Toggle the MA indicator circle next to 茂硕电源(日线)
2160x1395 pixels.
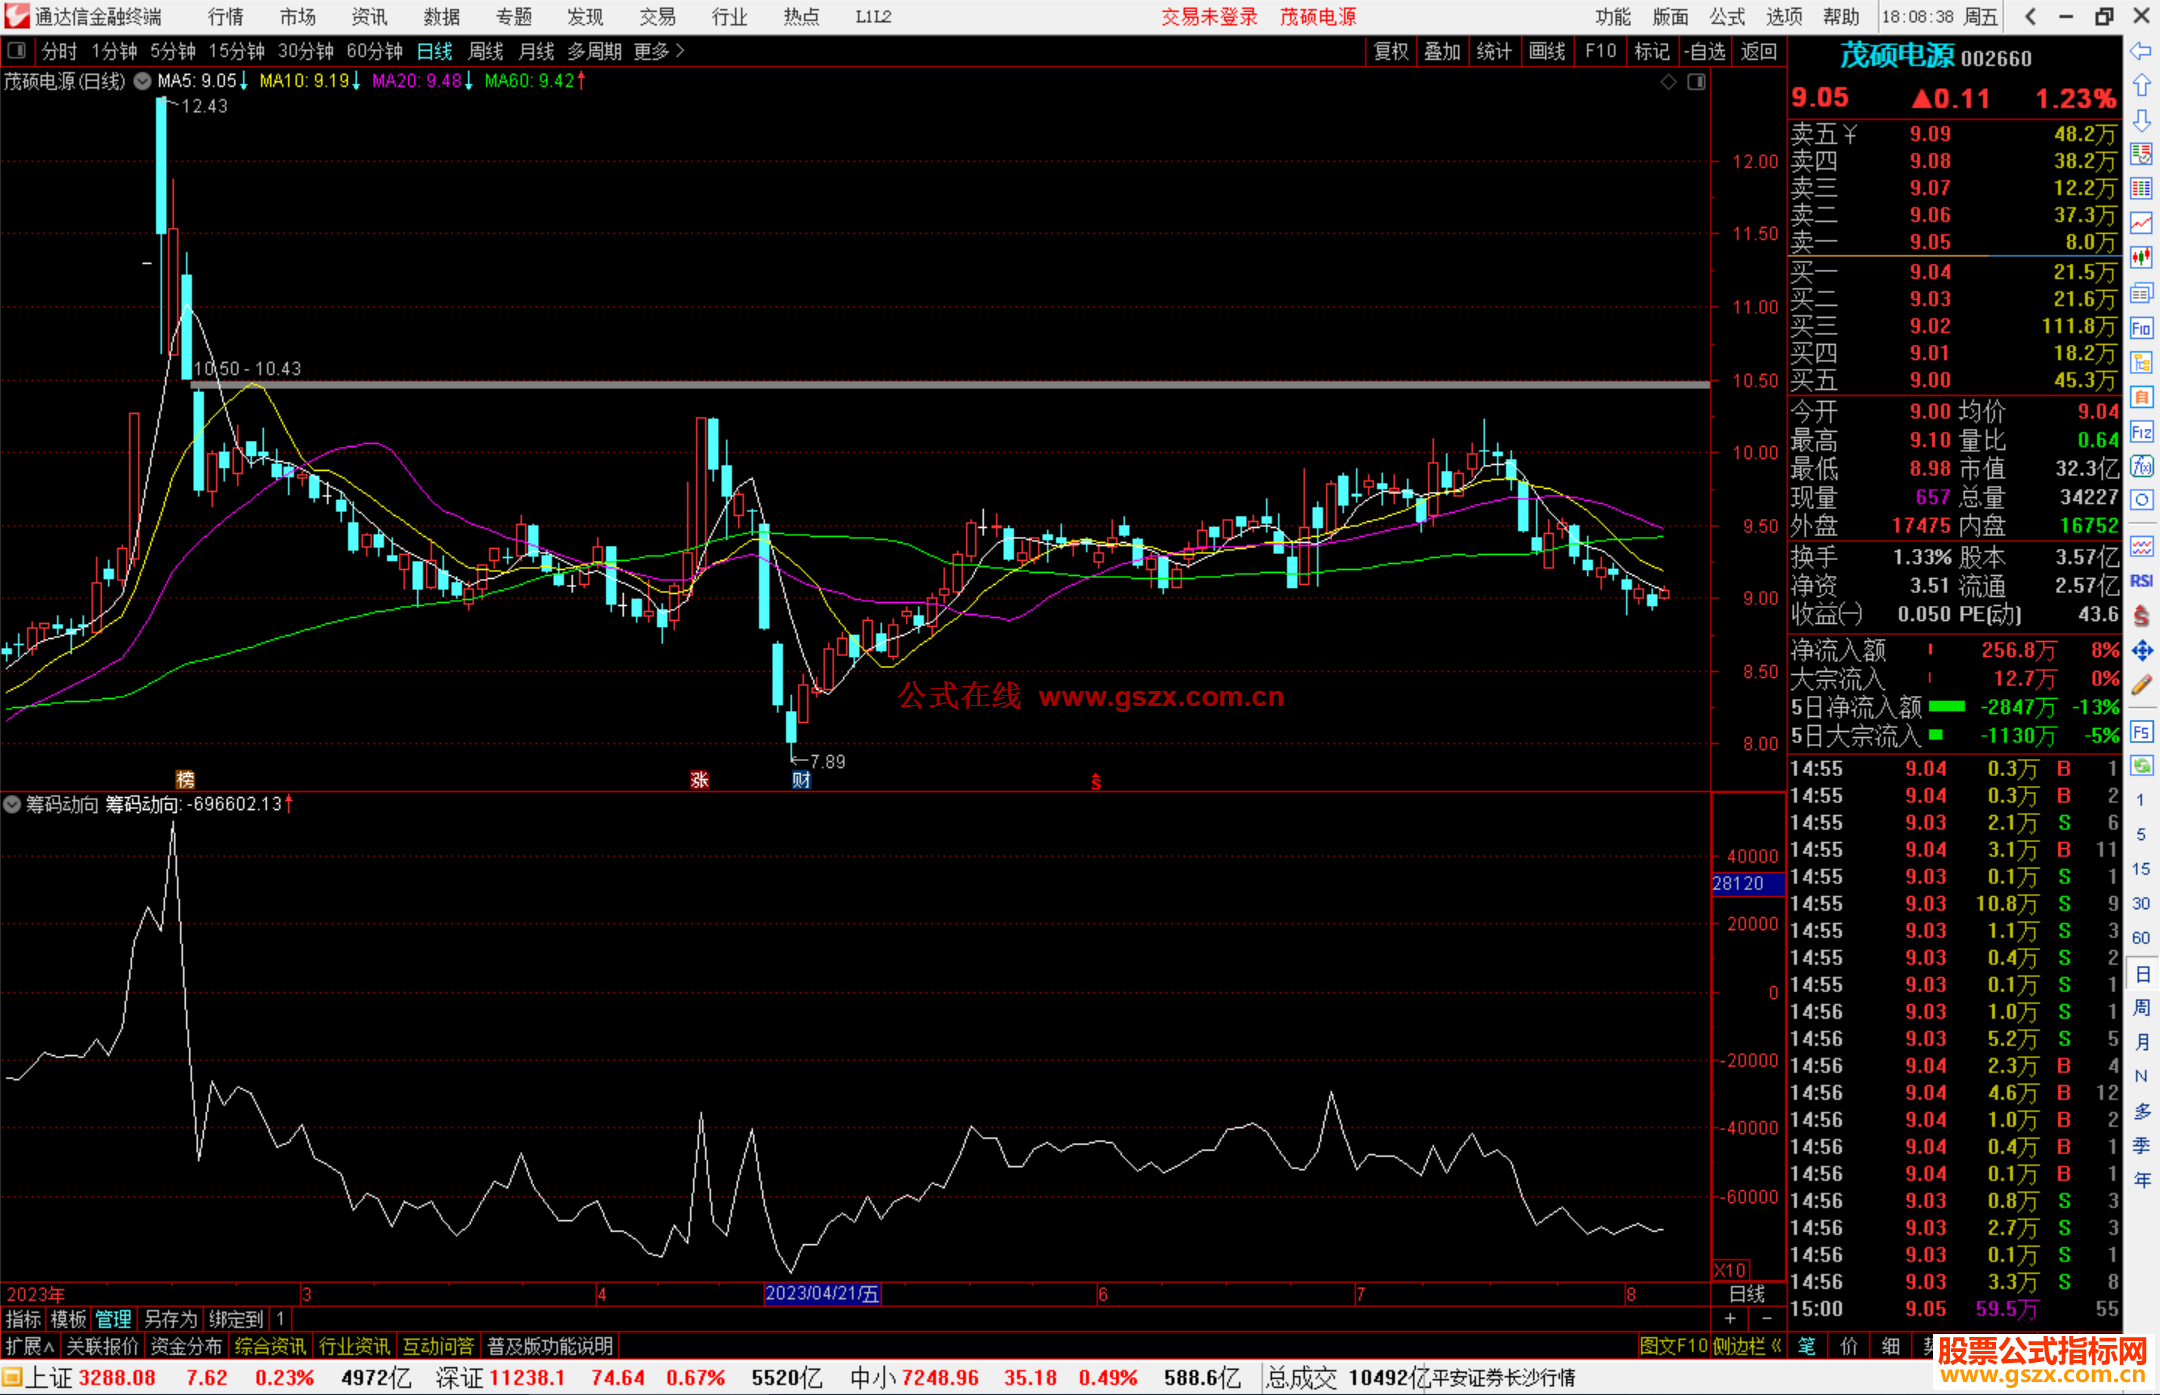click(143, 81)
